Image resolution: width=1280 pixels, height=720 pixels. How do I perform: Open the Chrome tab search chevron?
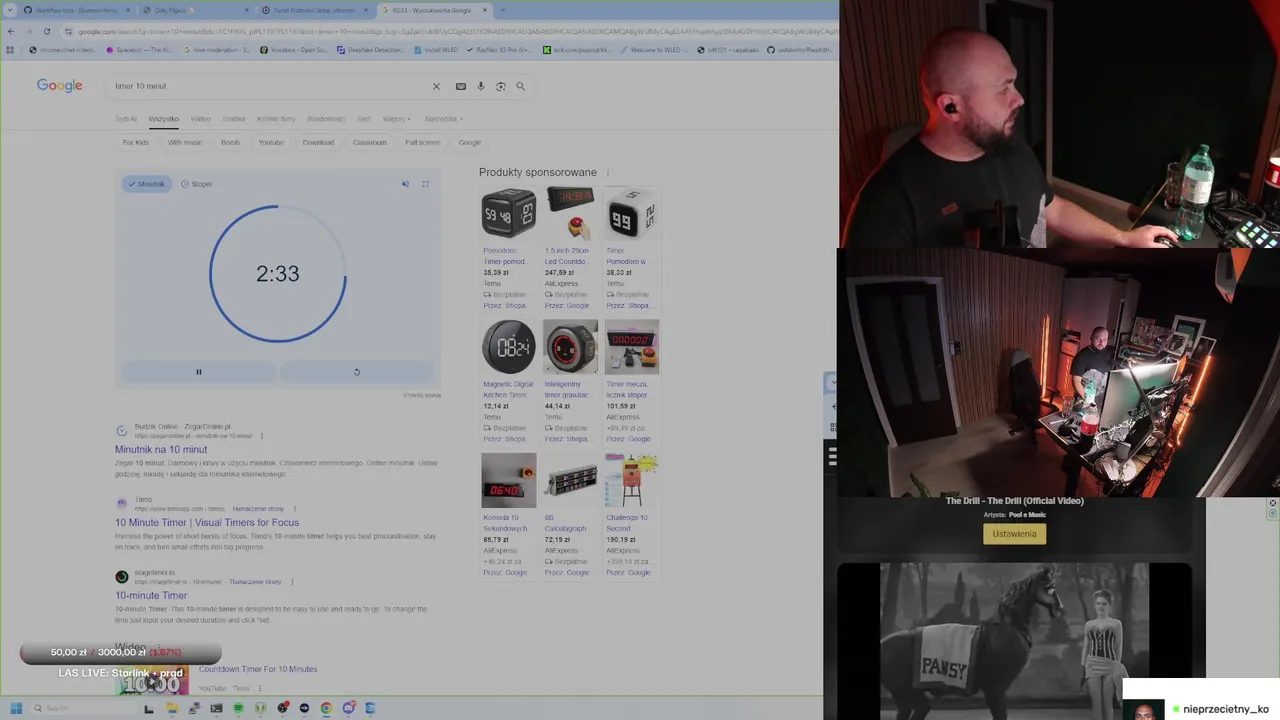pos(10,10)
